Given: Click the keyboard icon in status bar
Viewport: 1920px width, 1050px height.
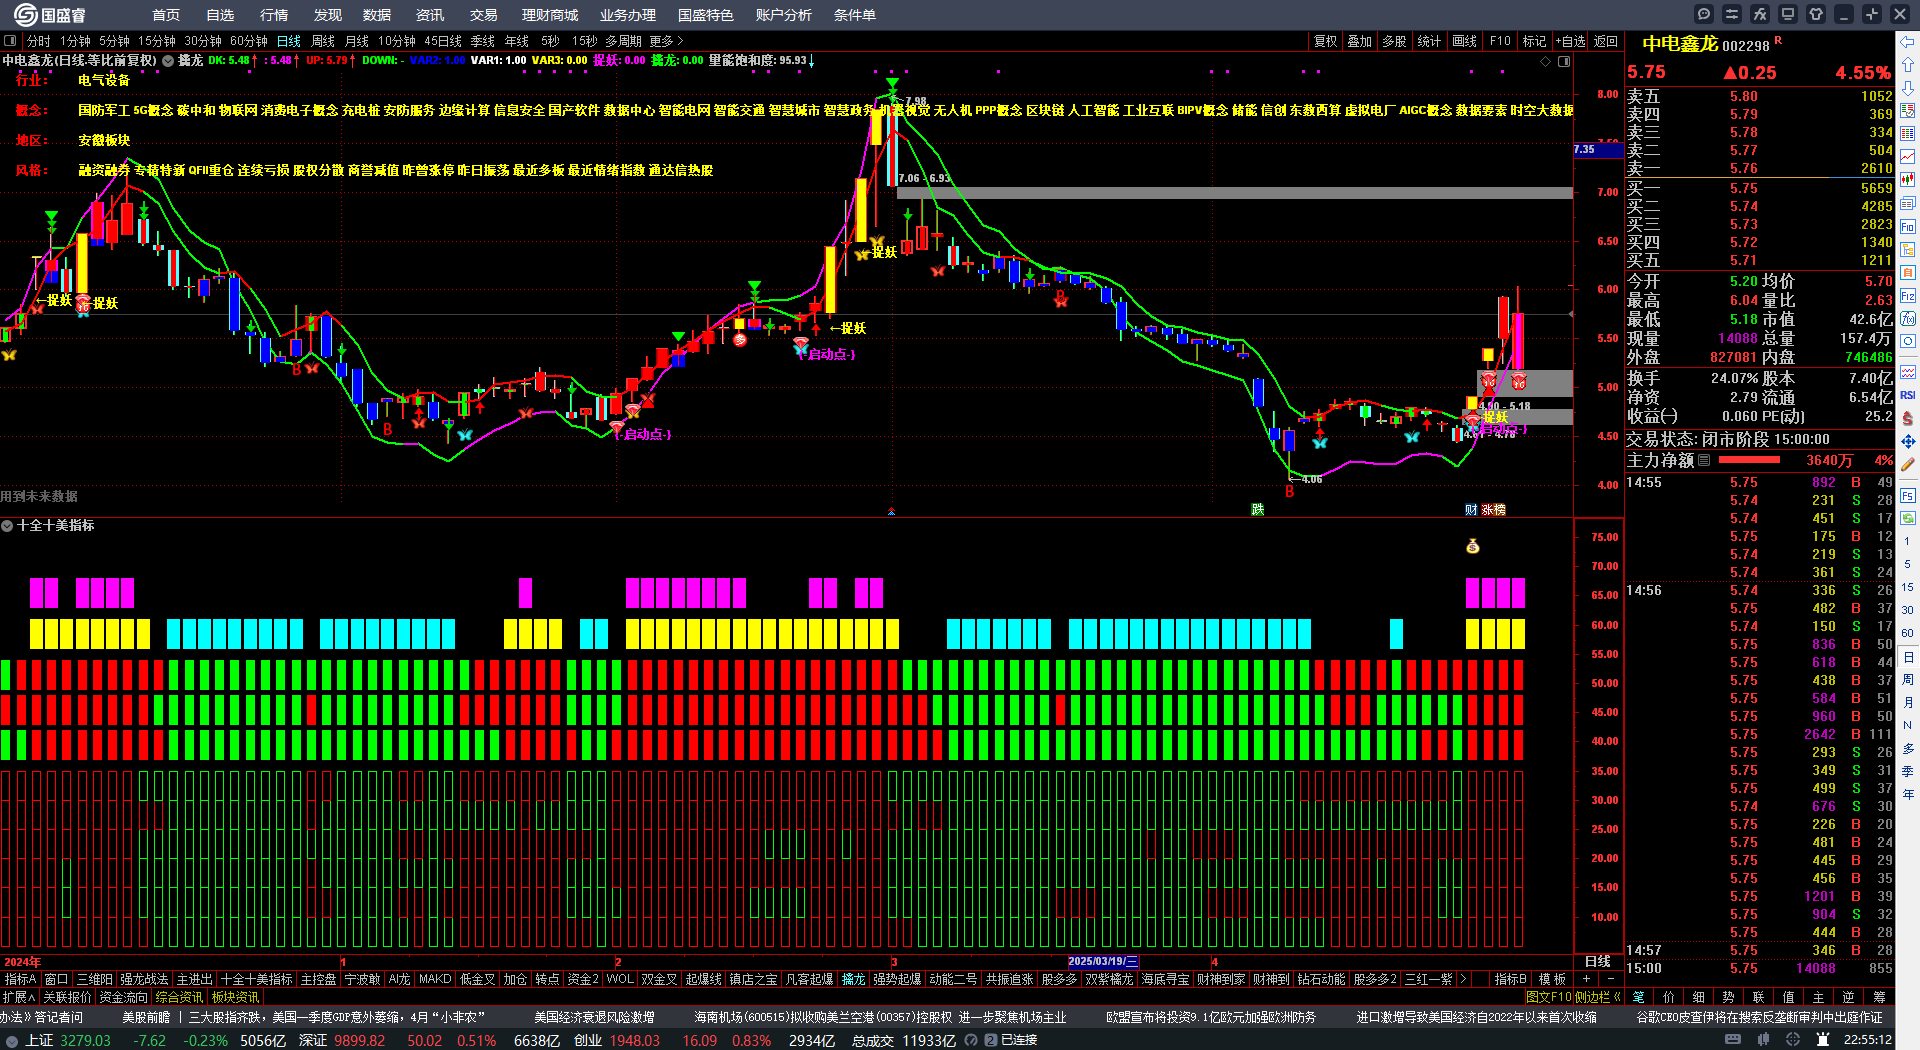Looking at the screenshot, I should tap(1733, 1040).
